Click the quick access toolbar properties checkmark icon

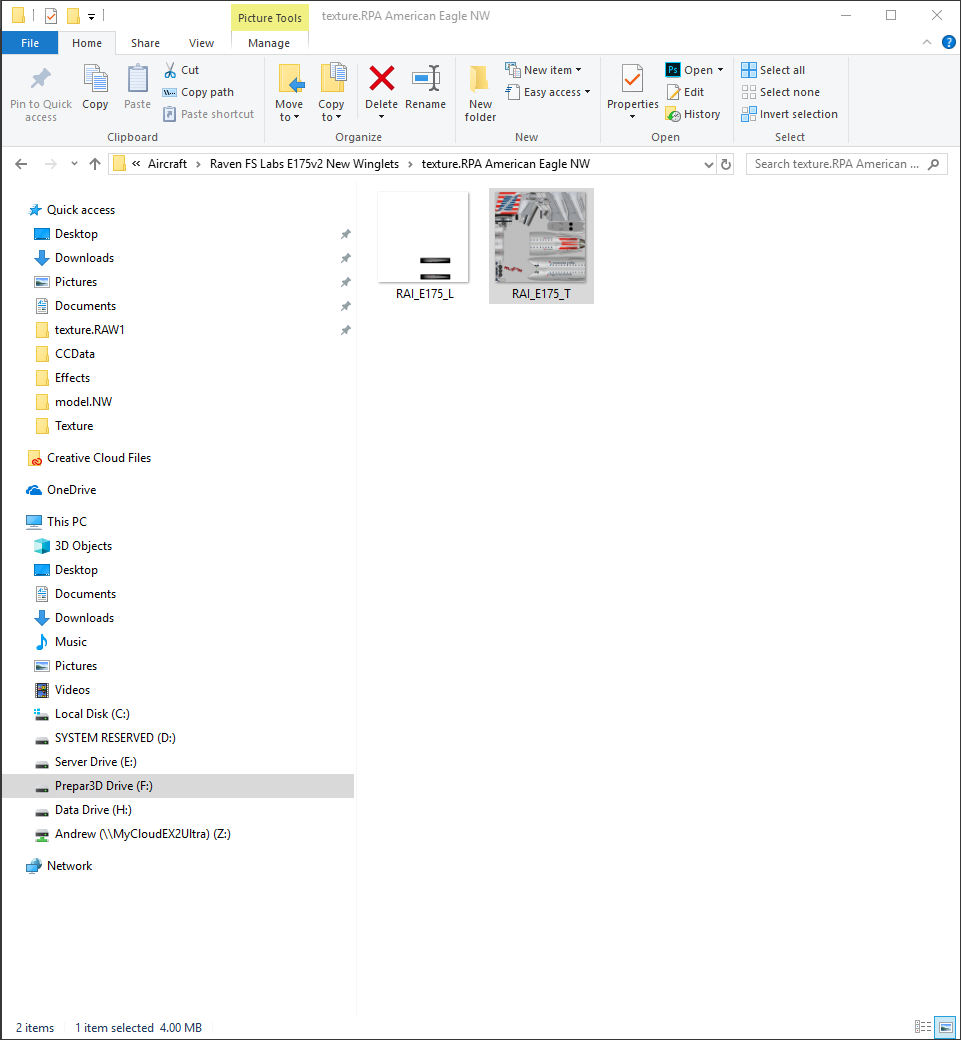click(51, 15)
